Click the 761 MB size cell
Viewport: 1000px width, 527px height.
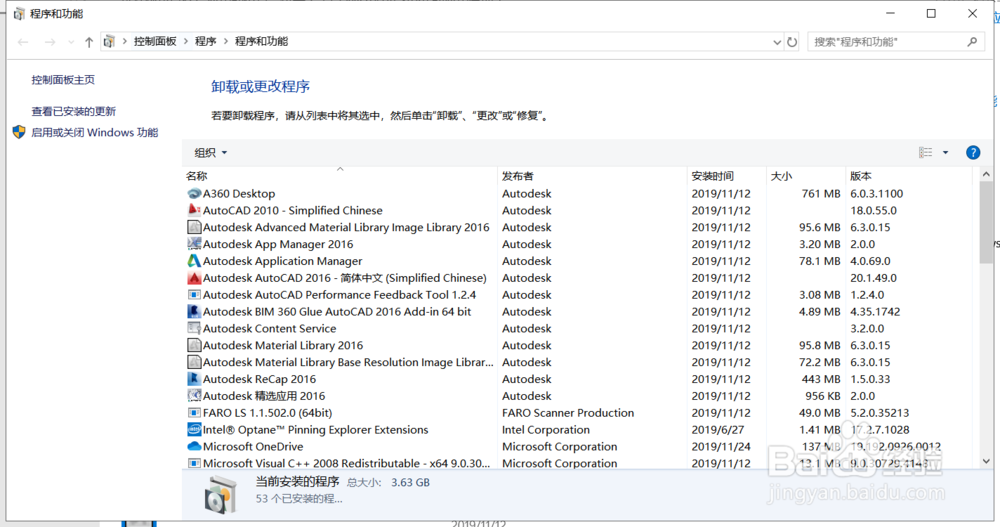click(821, 193)
